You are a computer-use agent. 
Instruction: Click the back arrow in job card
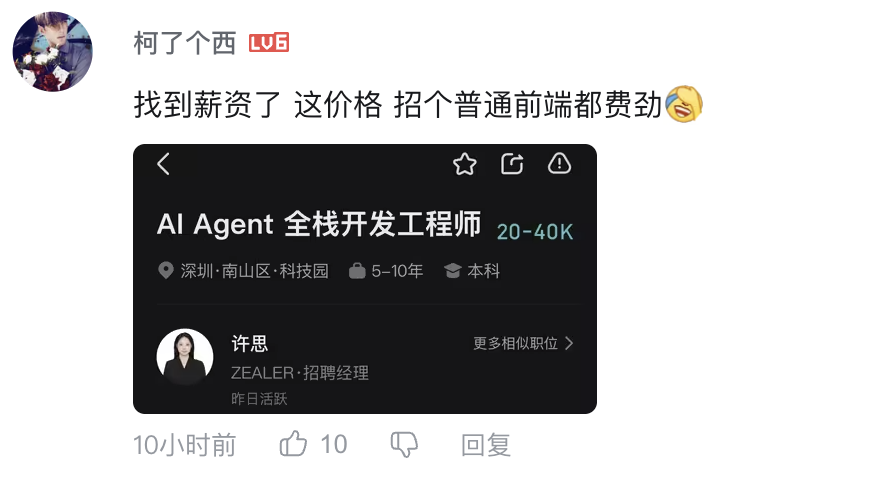[163, 164]
